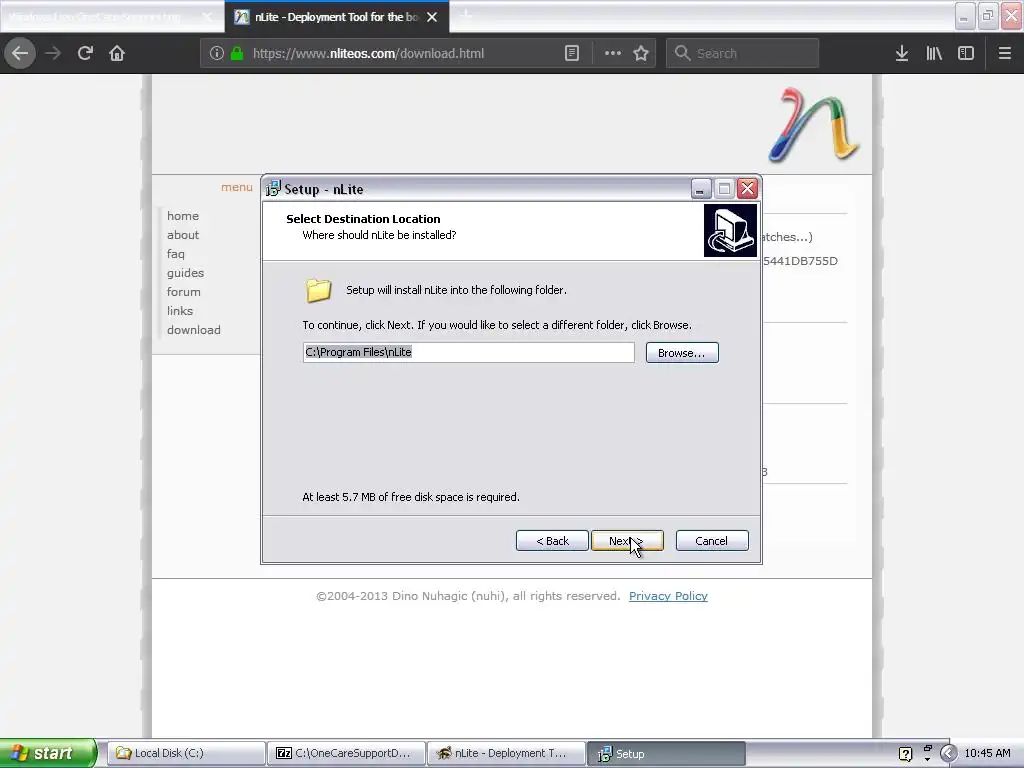Screen dimensions: 1024x768
Task: Open the download menu link
Action: tap(193, 330)
